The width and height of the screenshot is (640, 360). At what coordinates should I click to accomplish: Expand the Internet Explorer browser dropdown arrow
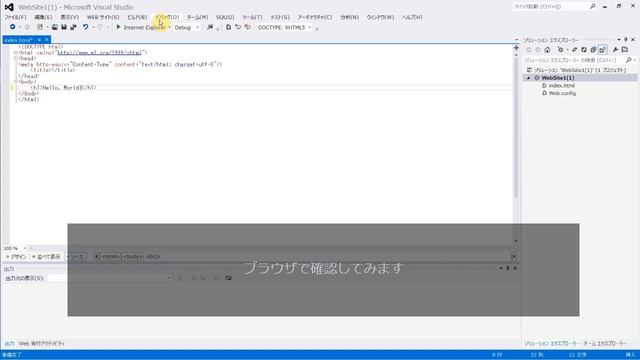[170, 27]
